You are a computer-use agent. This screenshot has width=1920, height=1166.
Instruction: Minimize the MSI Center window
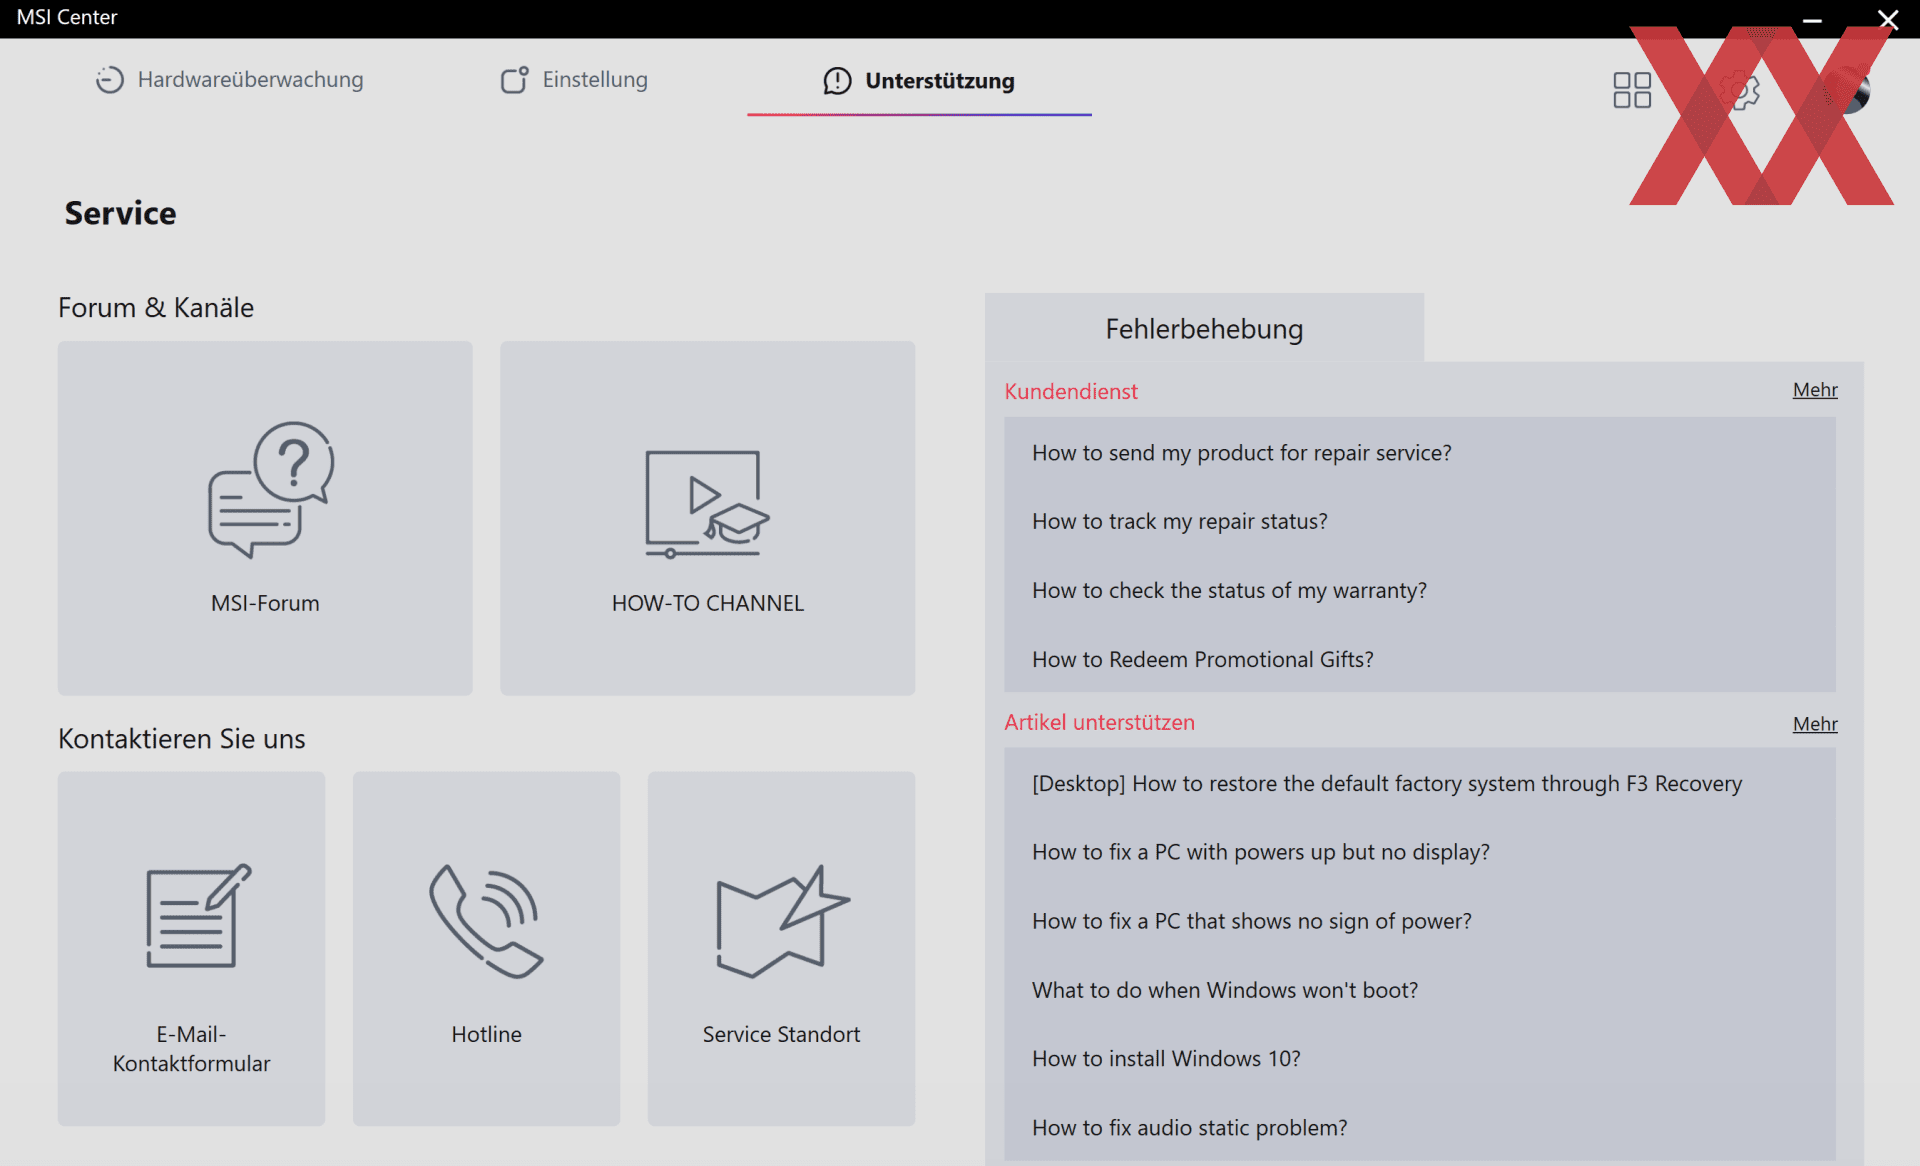(1812, 20)
